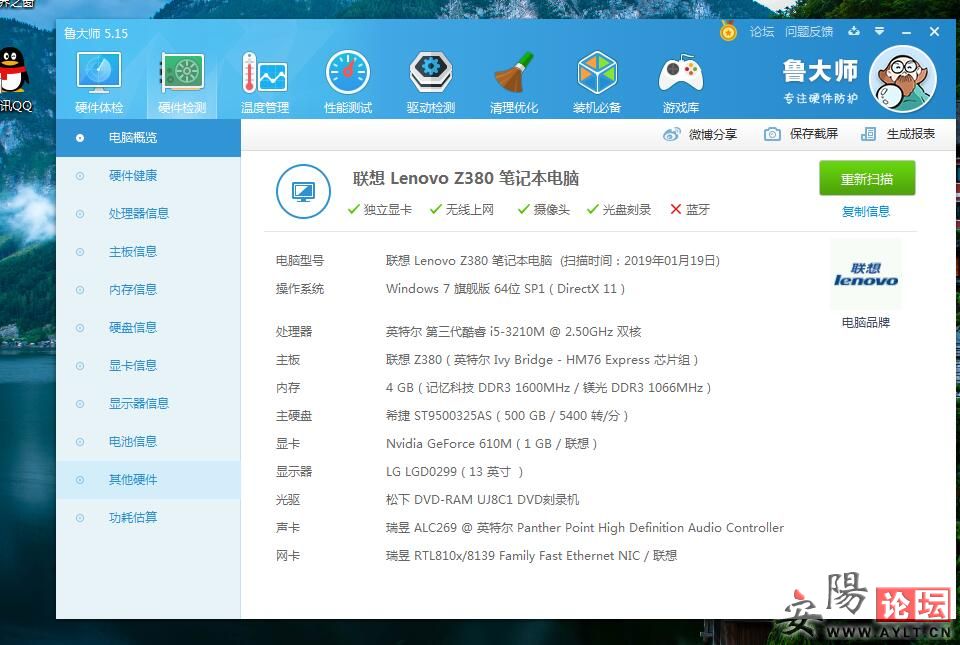Click the gold medal icon in title bar
The image size is (960, 645).
(728, 31)
